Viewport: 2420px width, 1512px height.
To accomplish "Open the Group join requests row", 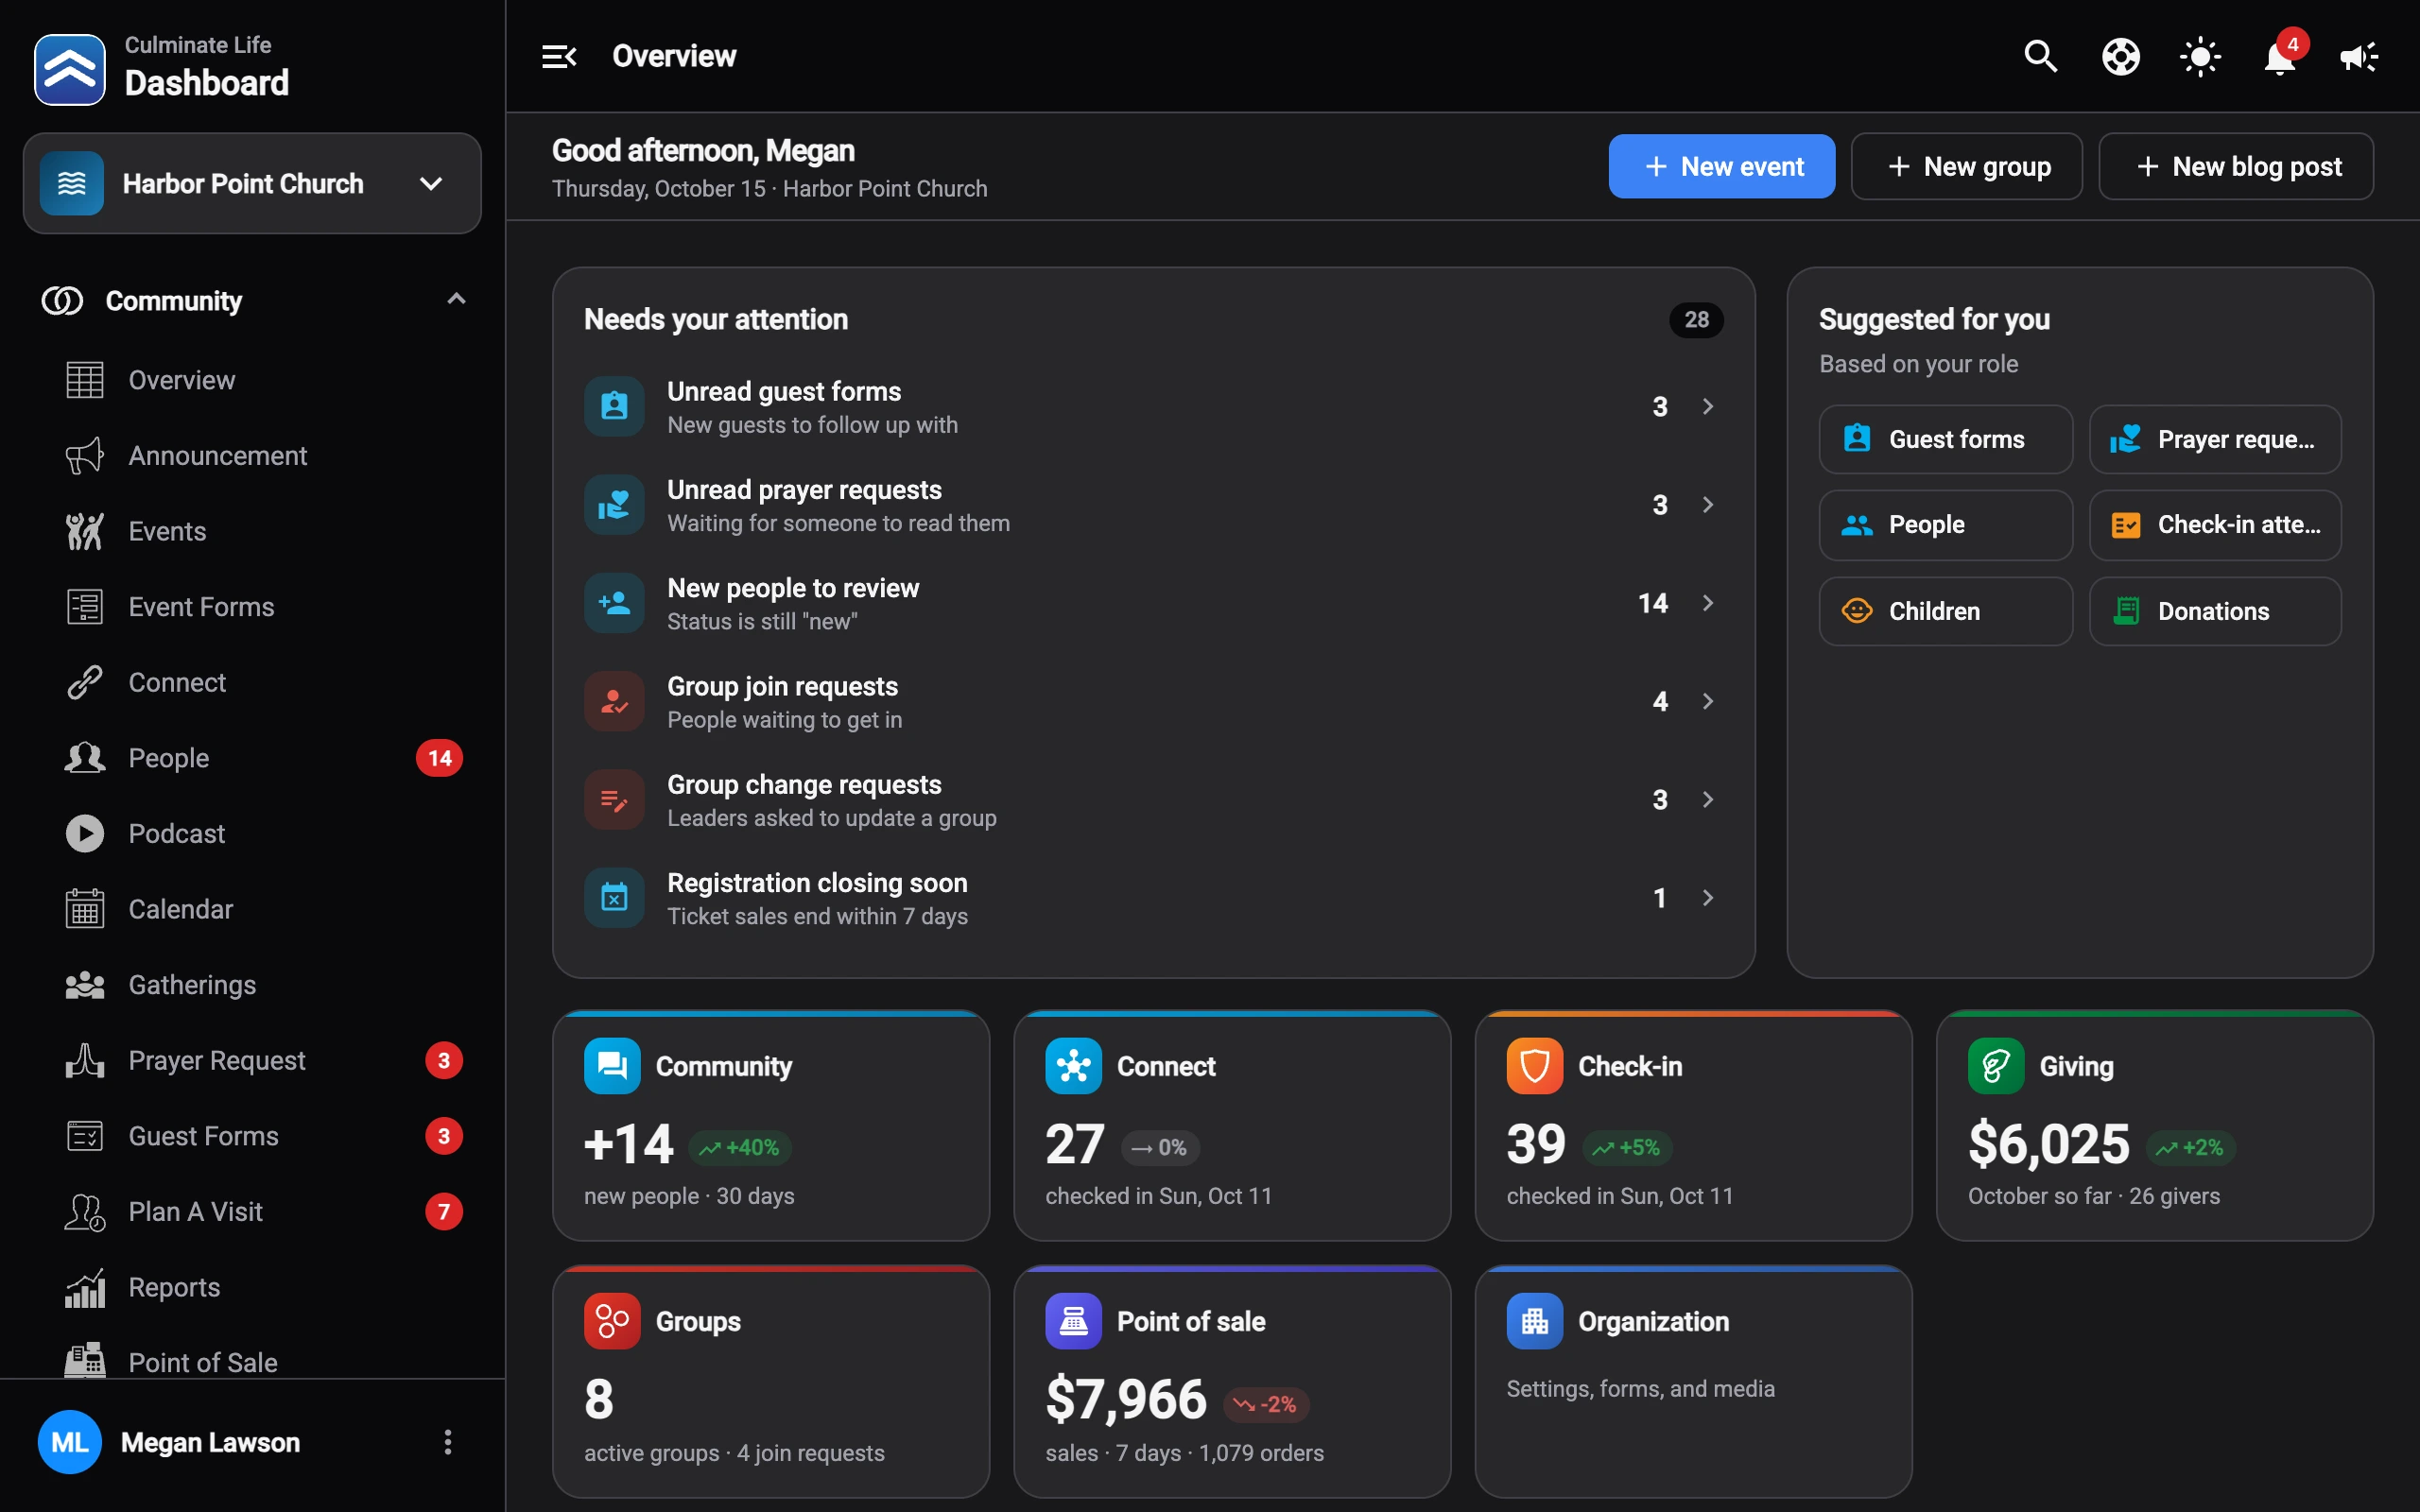I will click(1153, 701).
